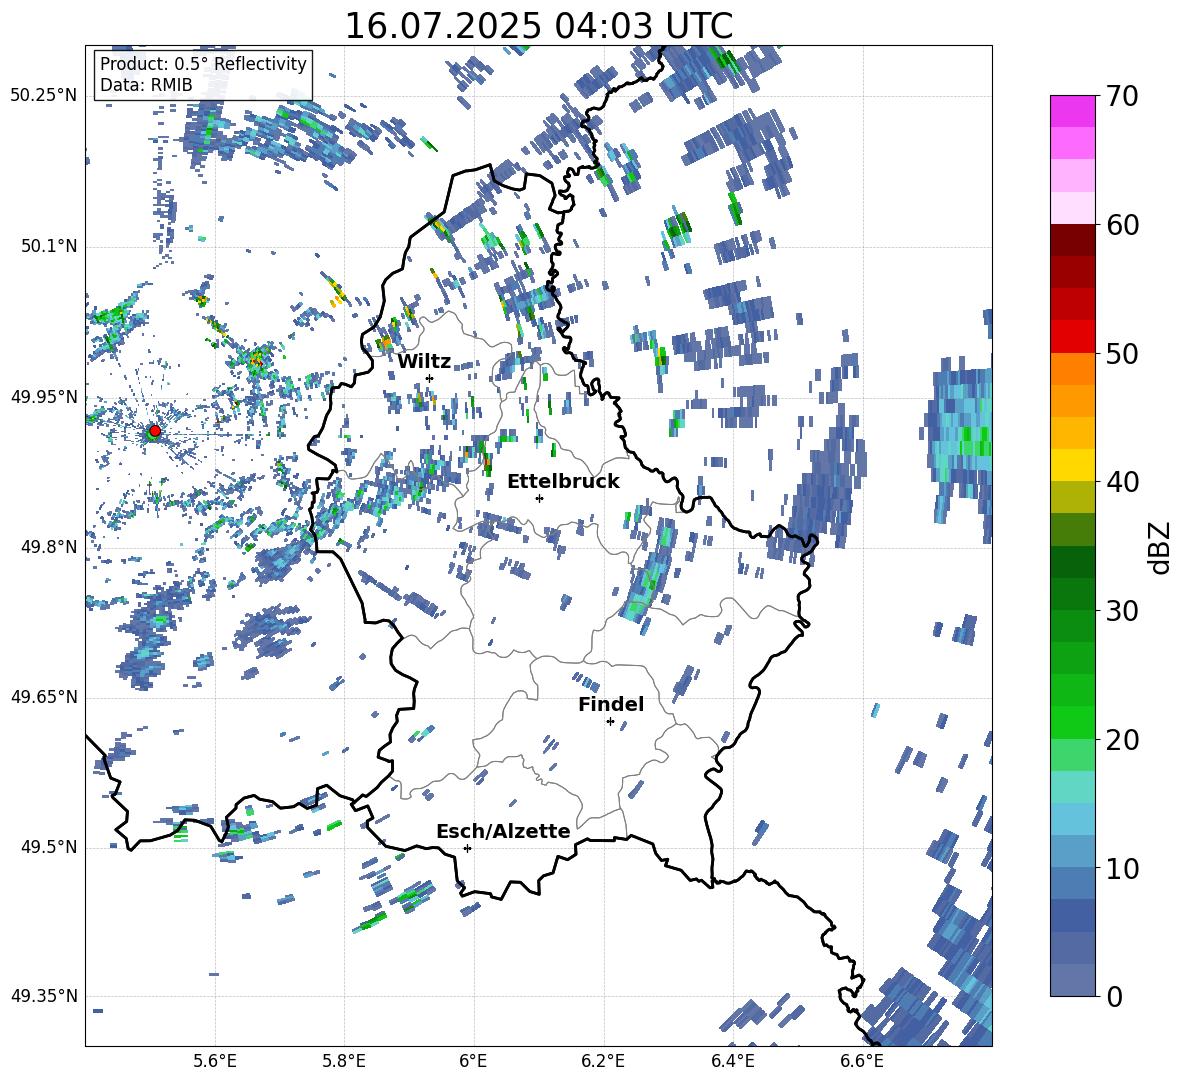Click the Product: 0.5° Reflectivity text
This screenshot has height=1081, width=1184.
click(x=203, y=63)
